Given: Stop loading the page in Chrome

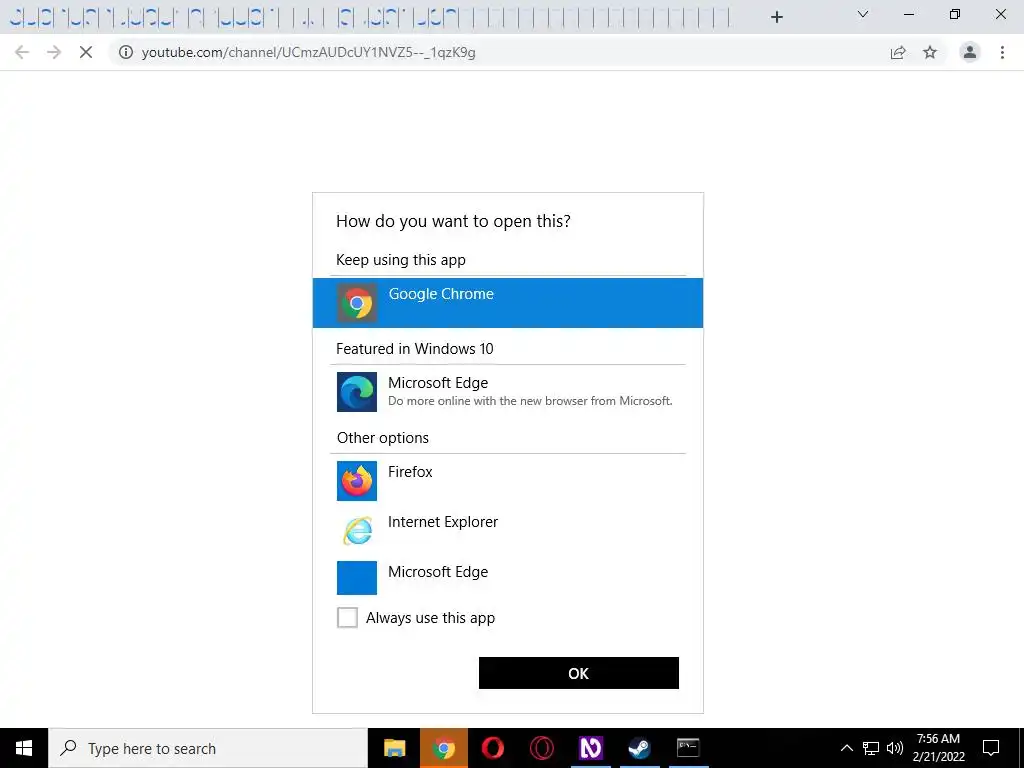Looking at the screenshot, I should pyautogui.click(x=86, y=52).
